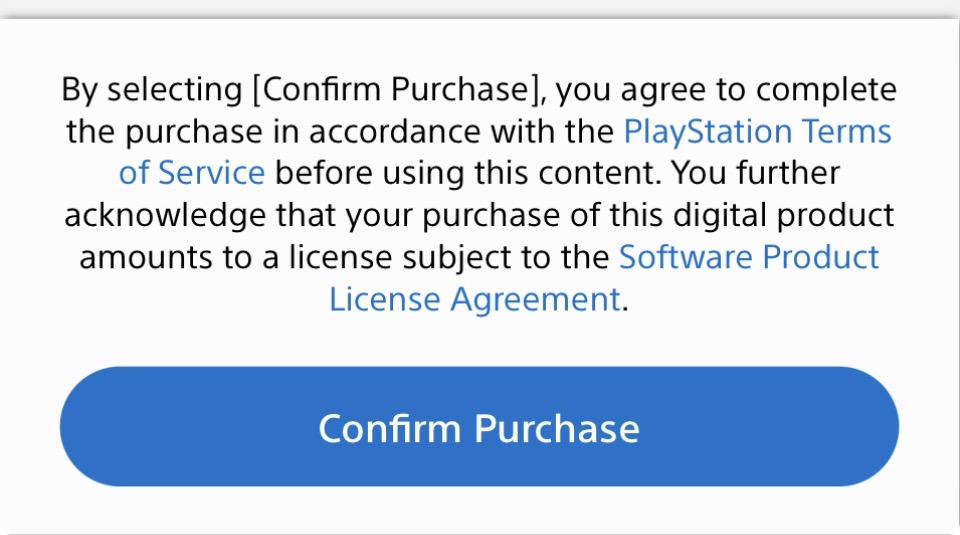Click the "you agree to complete" text
Viewport: 960px width, 535px height.
(726, 90)
